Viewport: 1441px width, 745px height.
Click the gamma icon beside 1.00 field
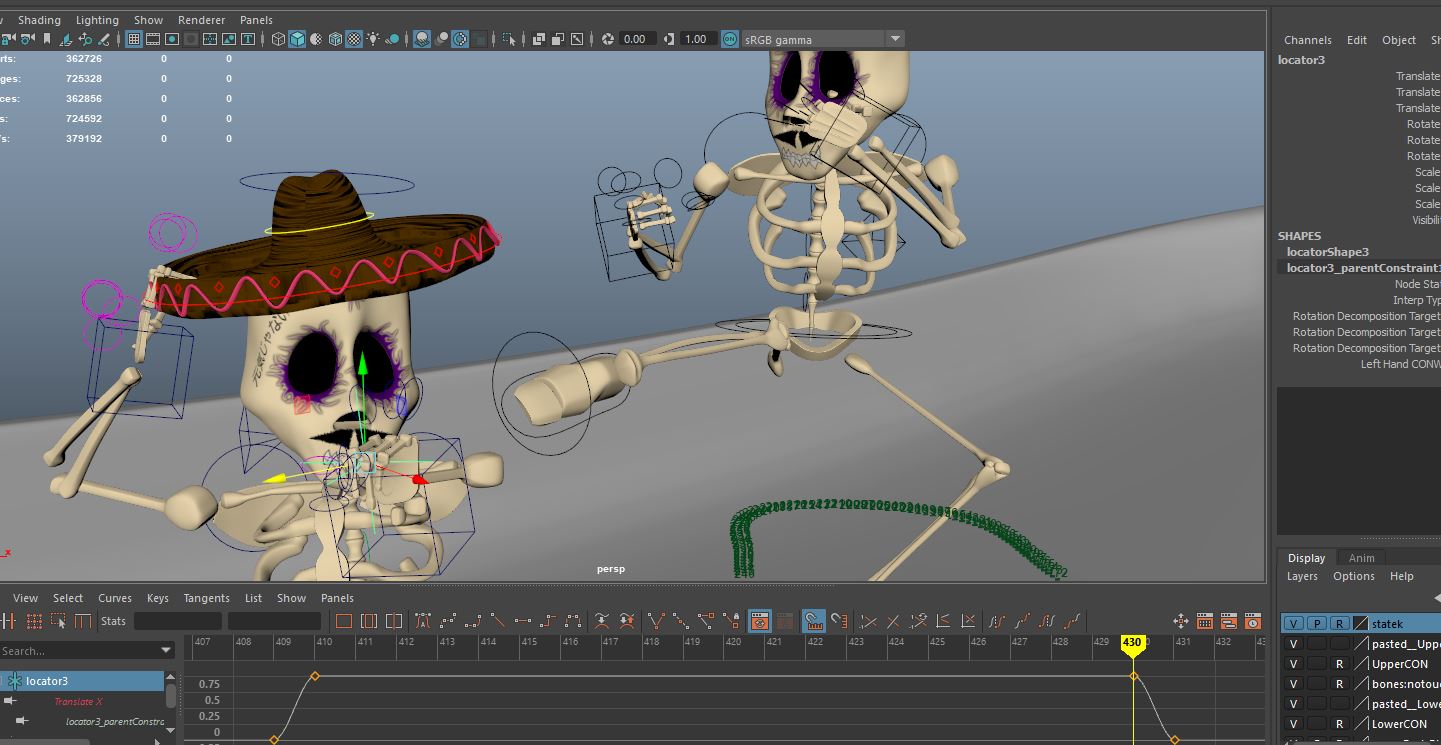pos(670,39)
